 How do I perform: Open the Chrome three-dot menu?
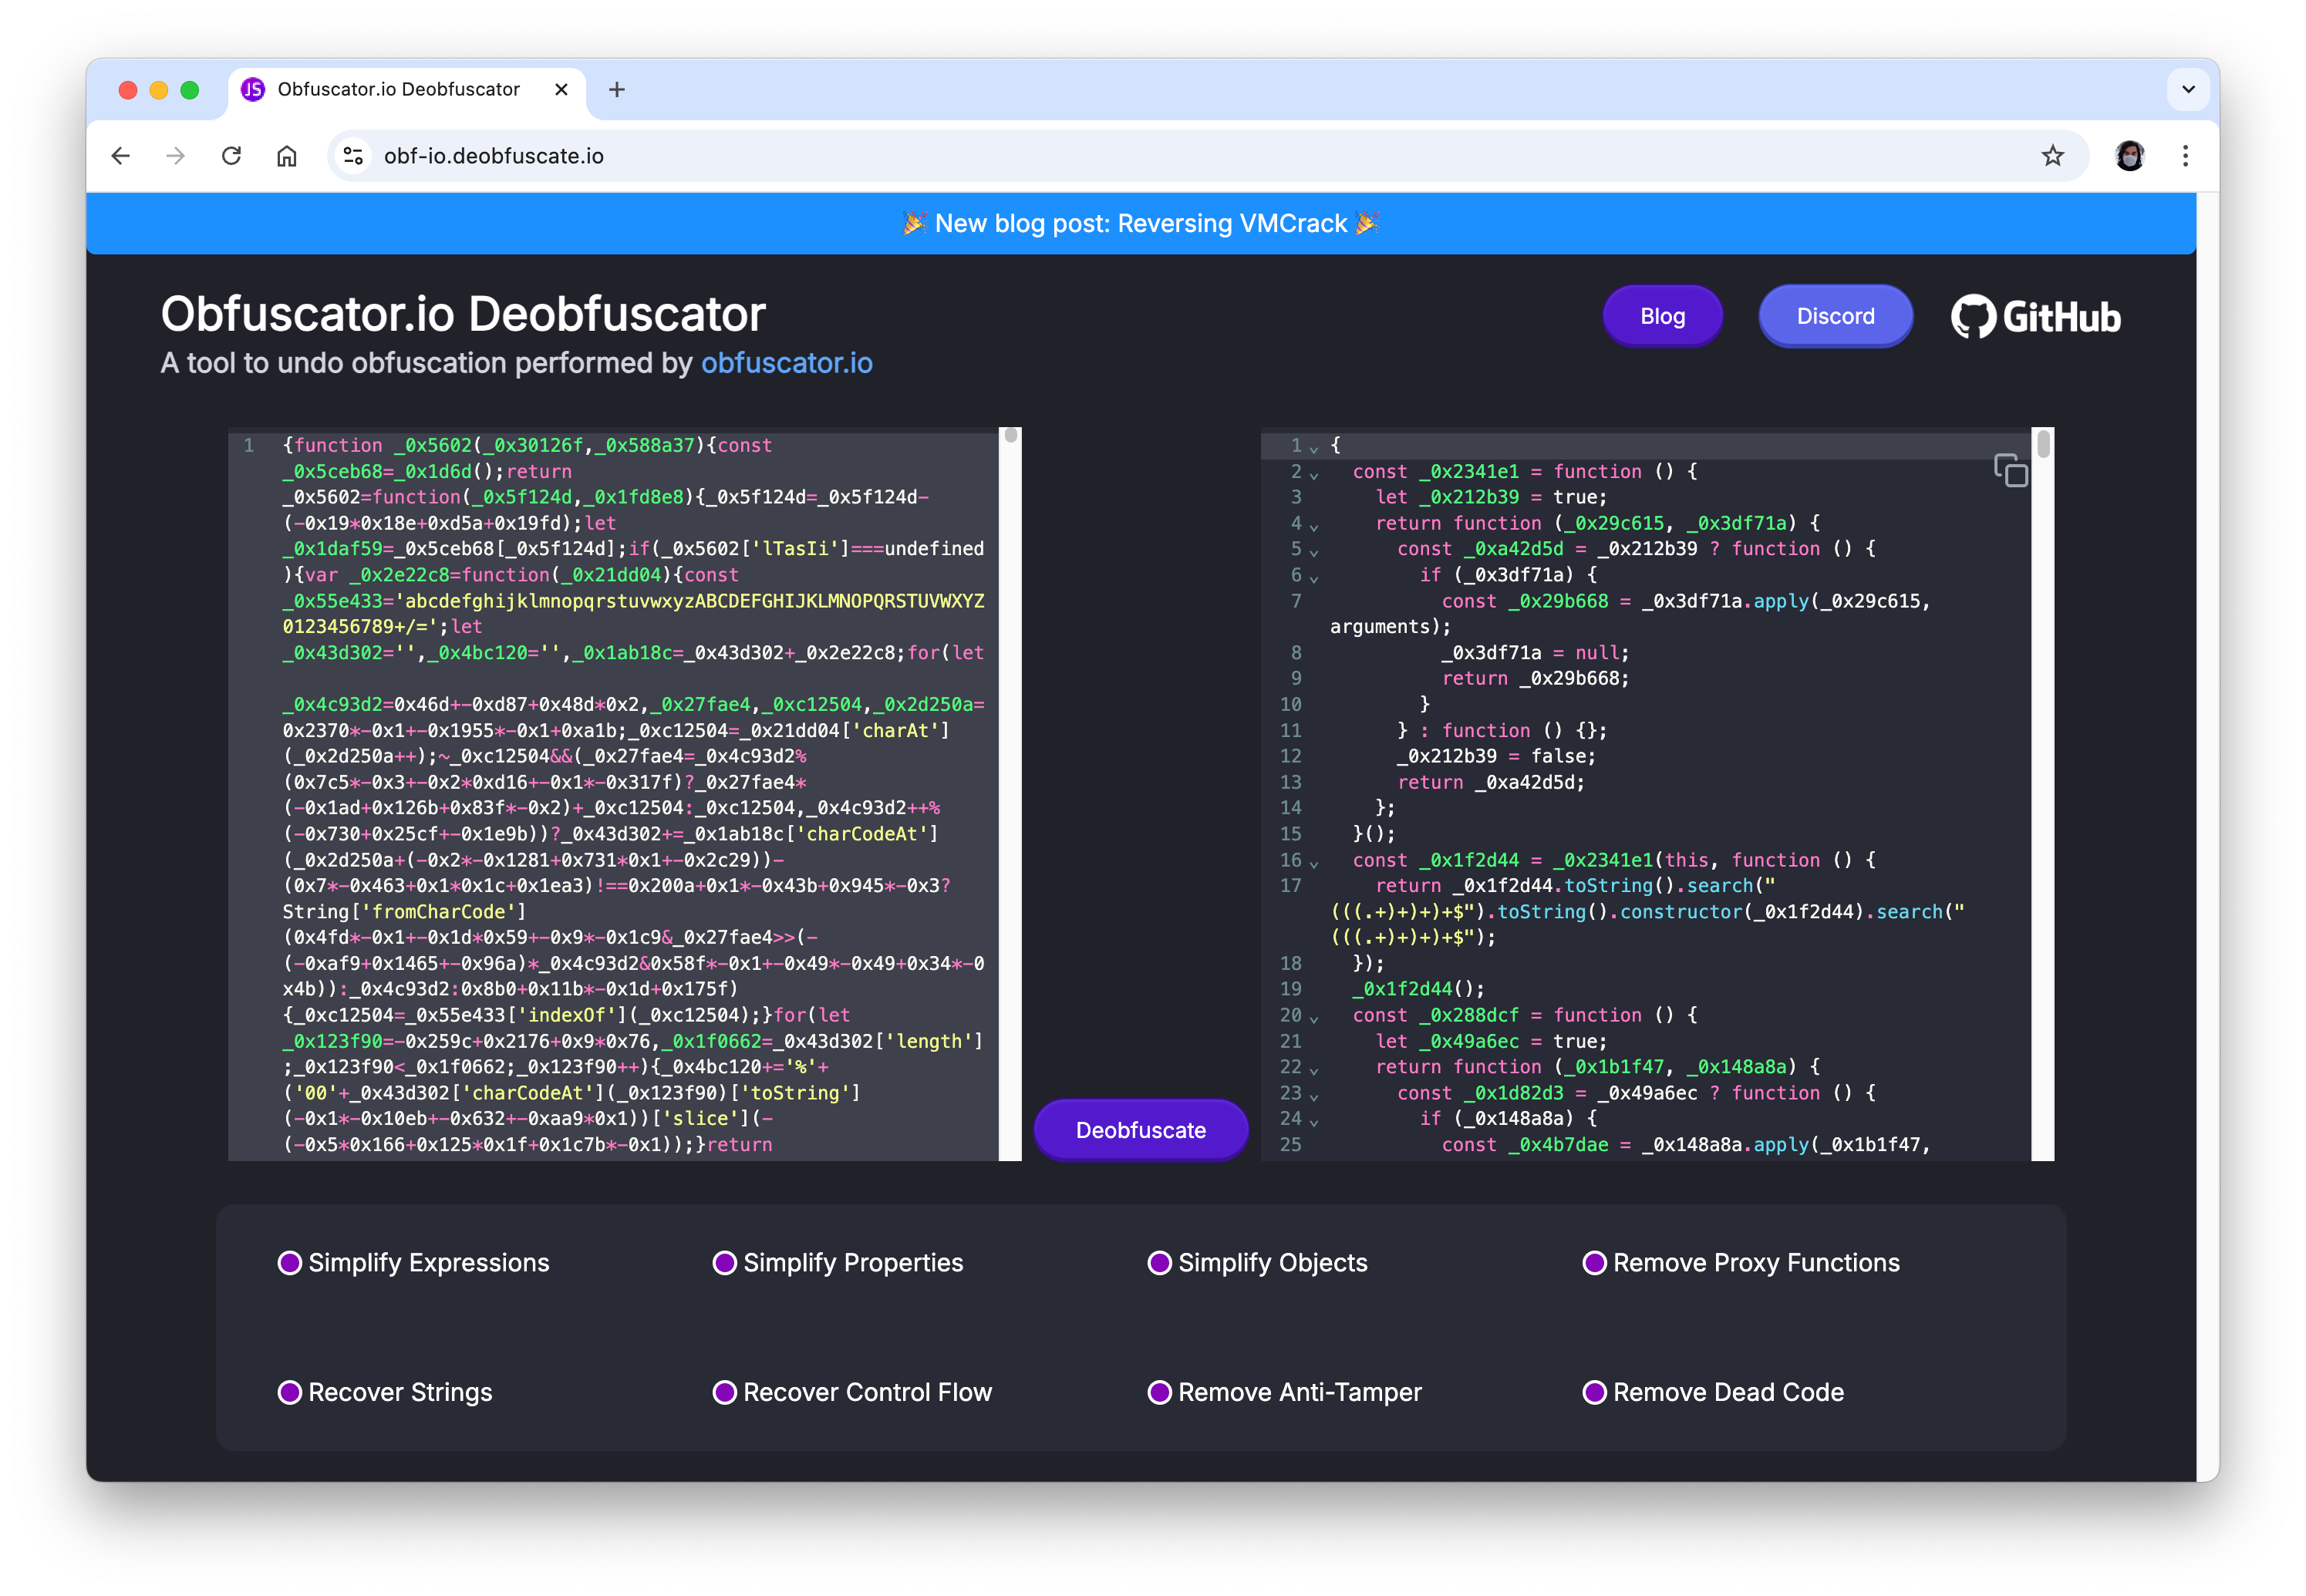tap(2185, 156)
